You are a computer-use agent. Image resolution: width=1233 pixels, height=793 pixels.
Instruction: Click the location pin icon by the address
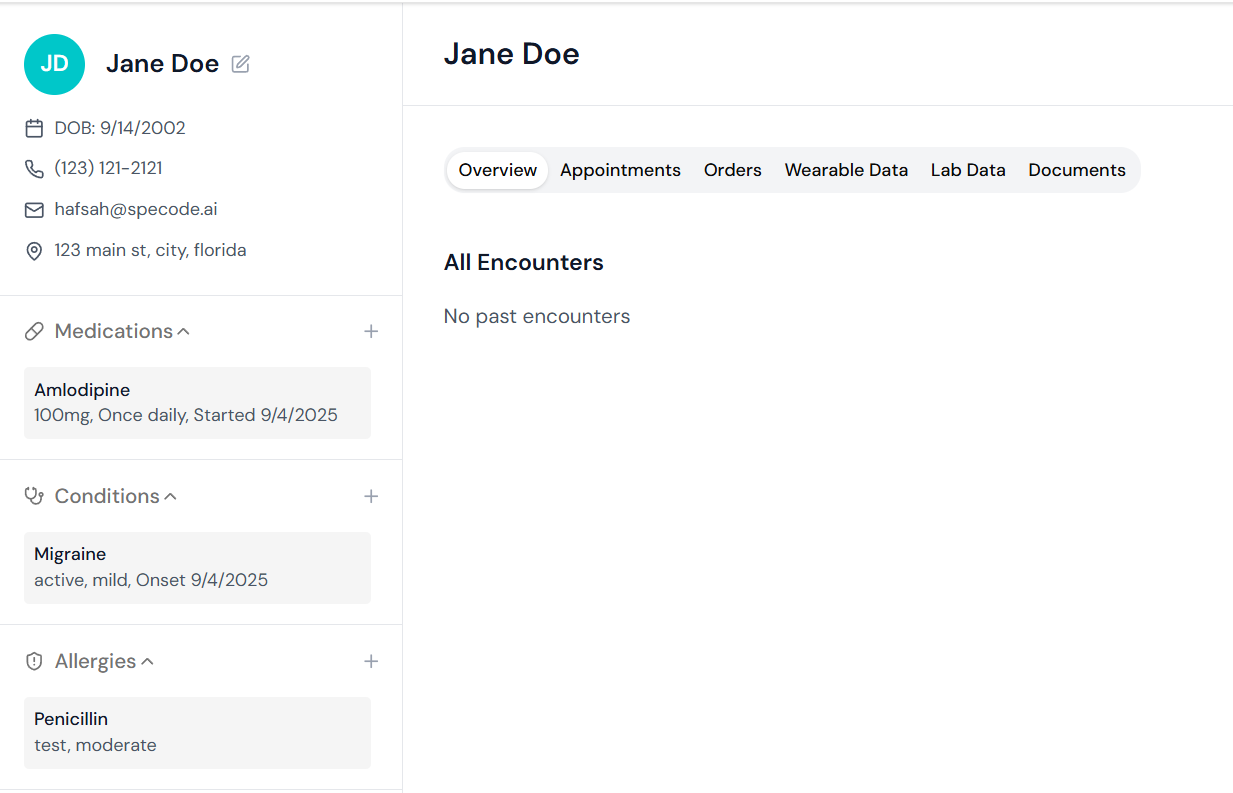[x=34, y=250]
